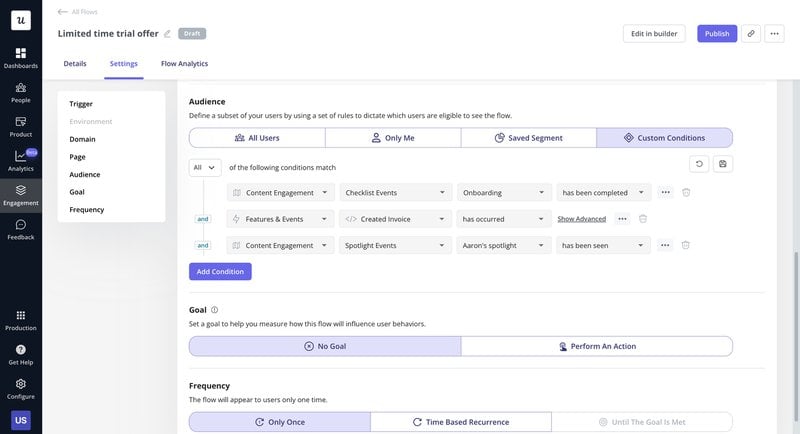Viewport: 800px width, 434px height.
Task: Select the Custom Conditions audience option
Action: [x=664, y=138]
